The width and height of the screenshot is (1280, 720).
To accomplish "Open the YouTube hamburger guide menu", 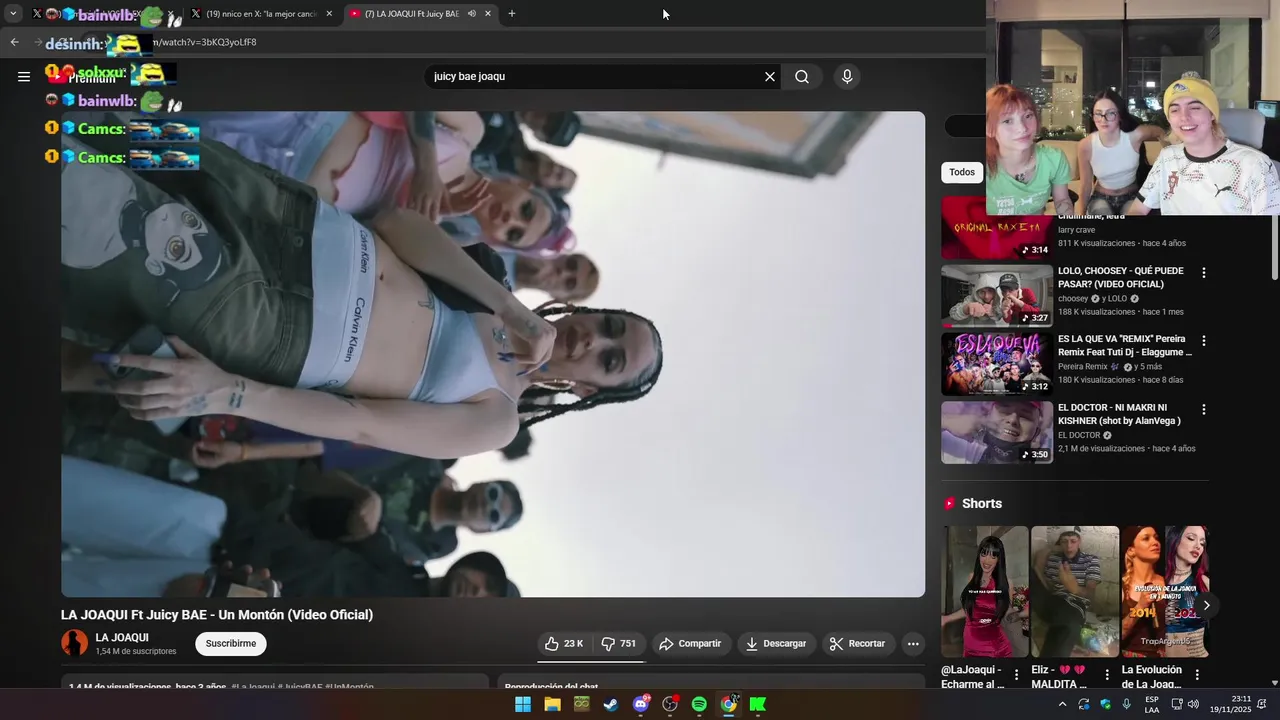I will [x=24, y=76].
